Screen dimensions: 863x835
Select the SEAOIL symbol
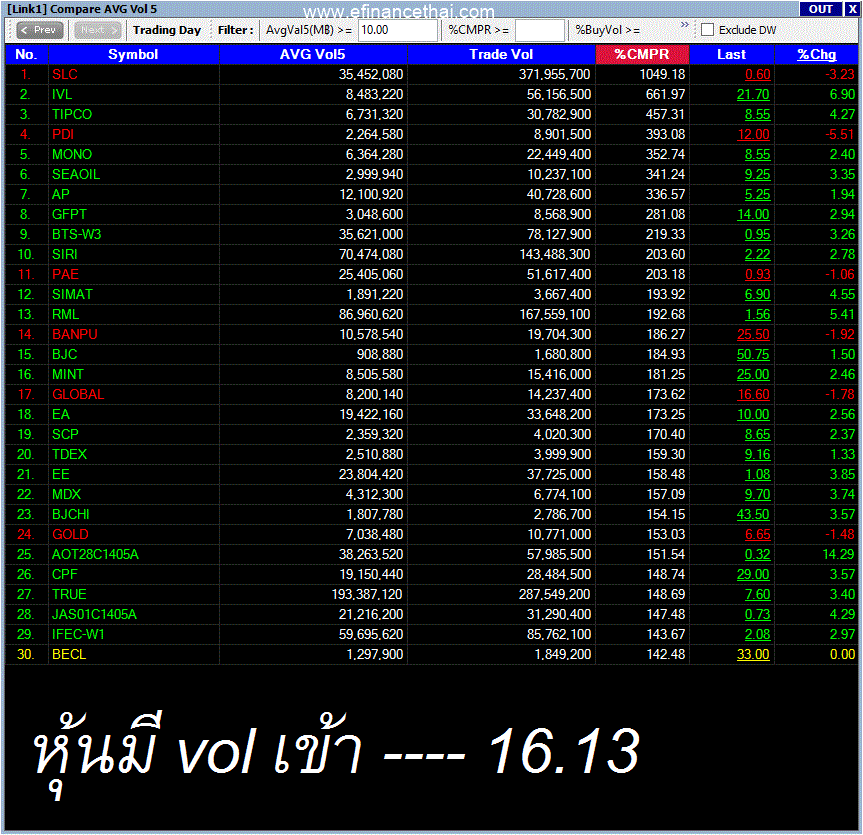[x=76, y=174]
